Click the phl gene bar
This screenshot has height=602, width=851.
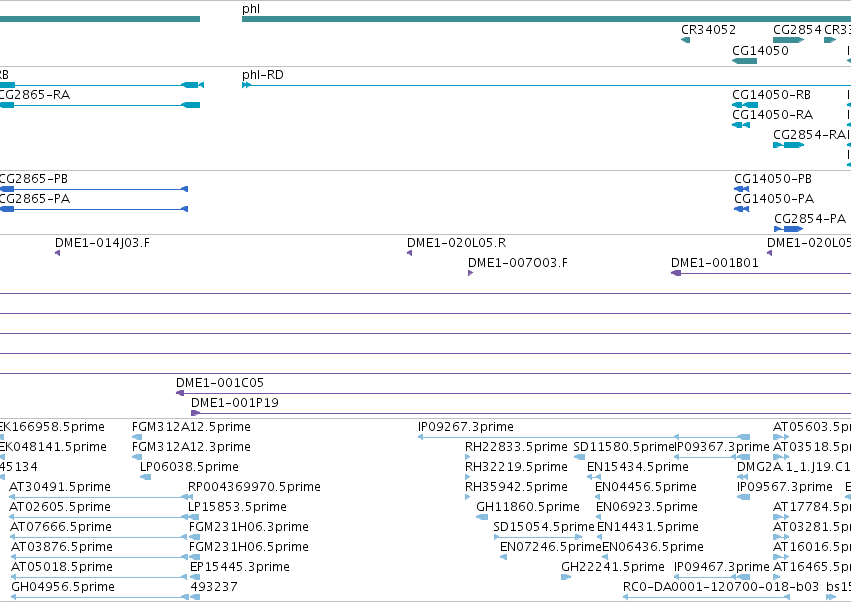pyautogui.click(x=546, y=19)
